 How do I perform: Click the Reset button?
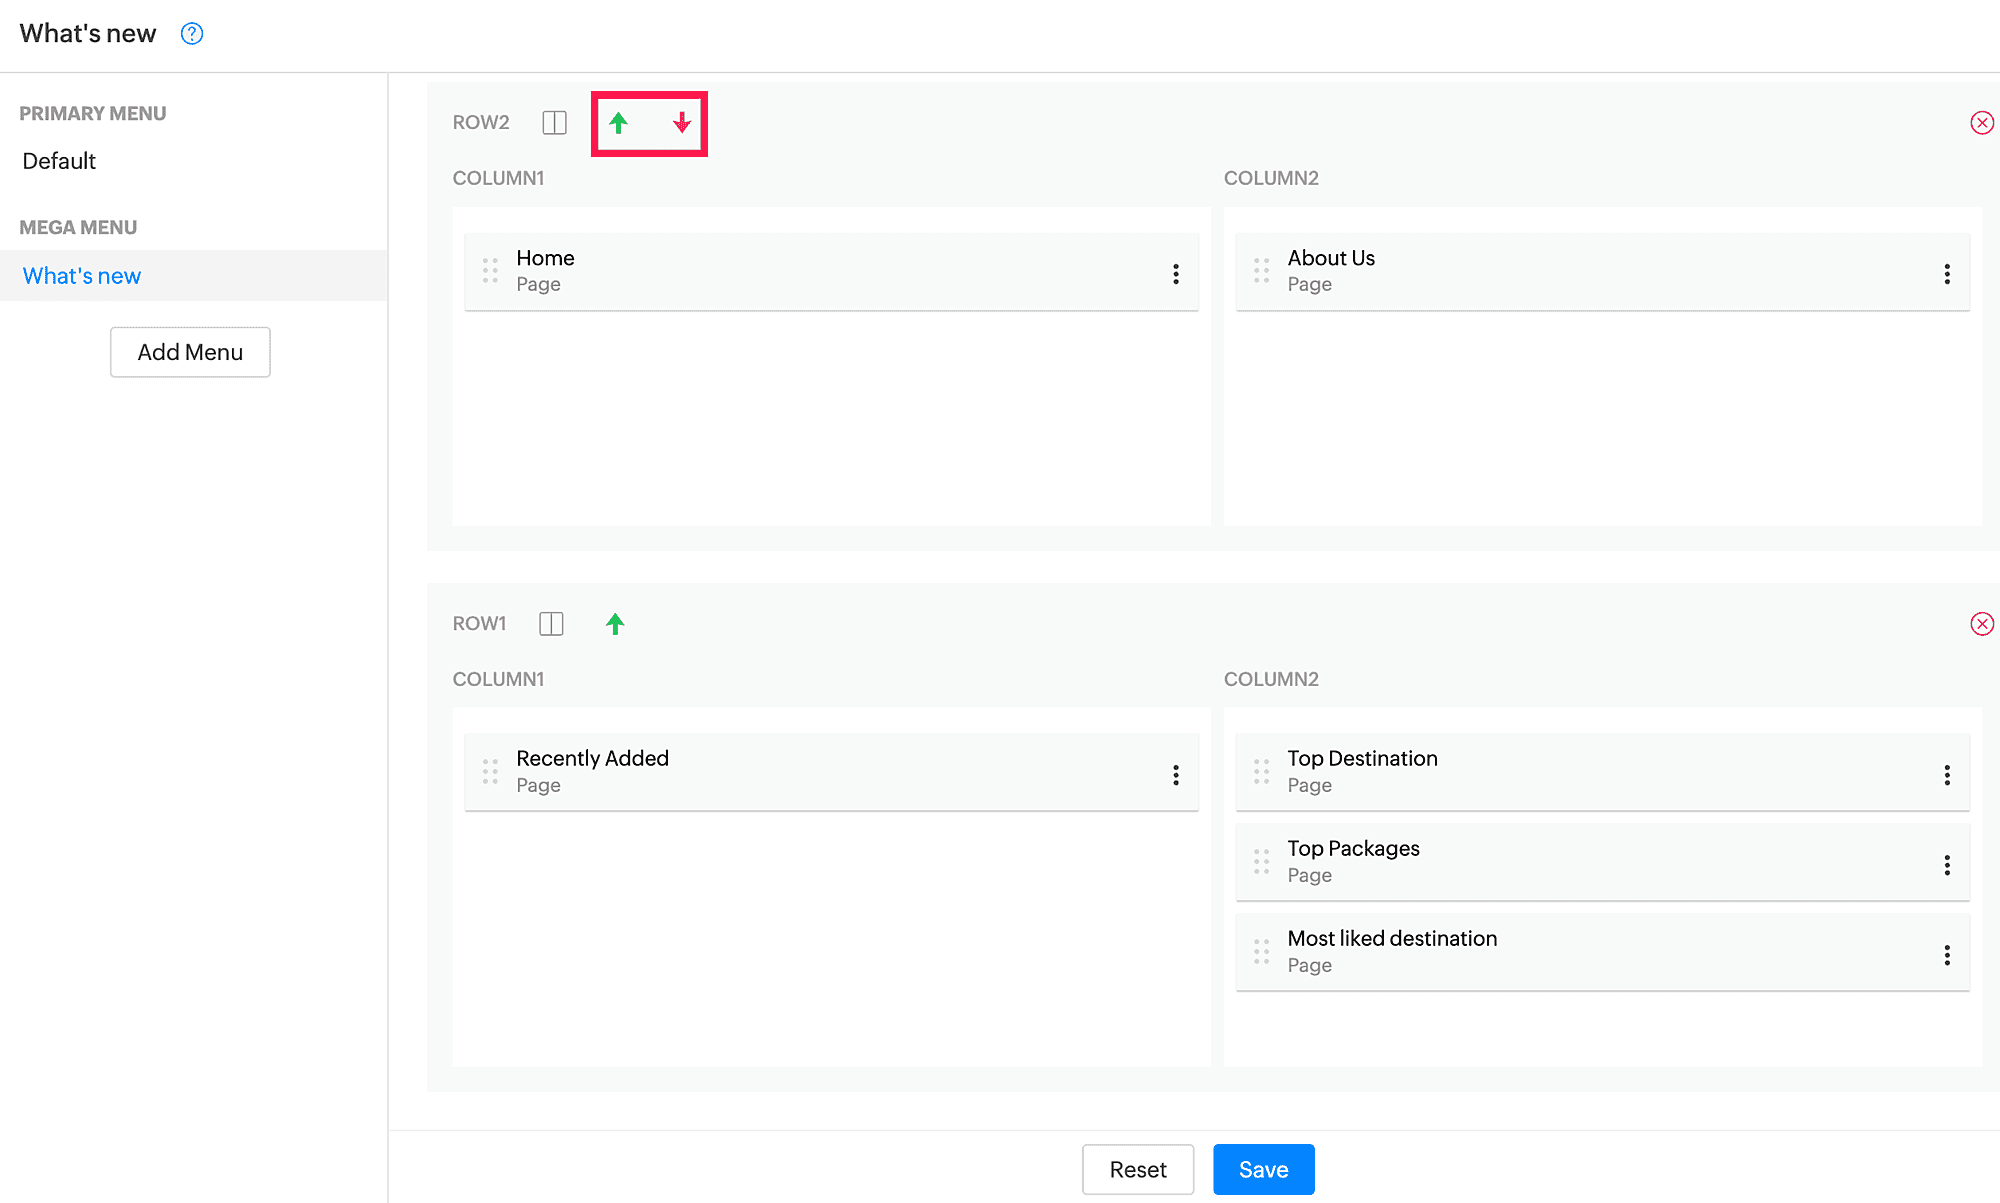point(1138,1169)
